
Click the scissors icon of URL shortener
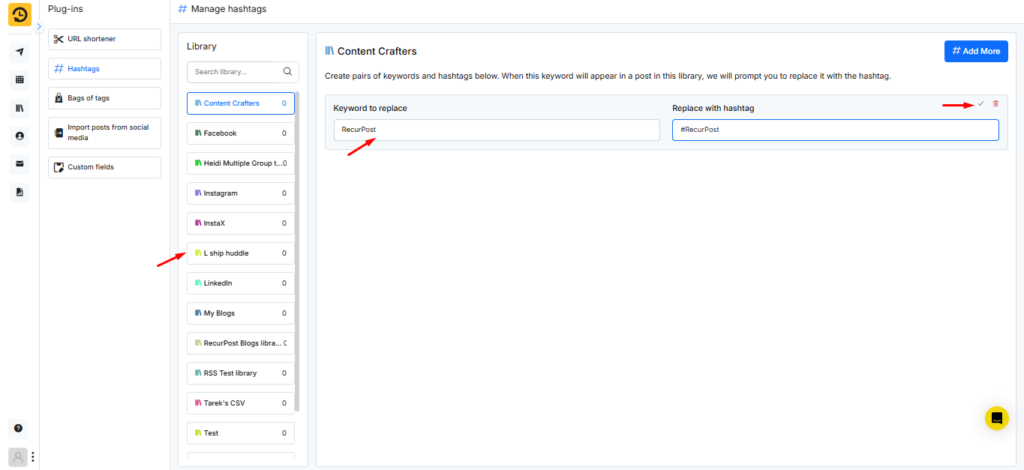tap(59, 39)
